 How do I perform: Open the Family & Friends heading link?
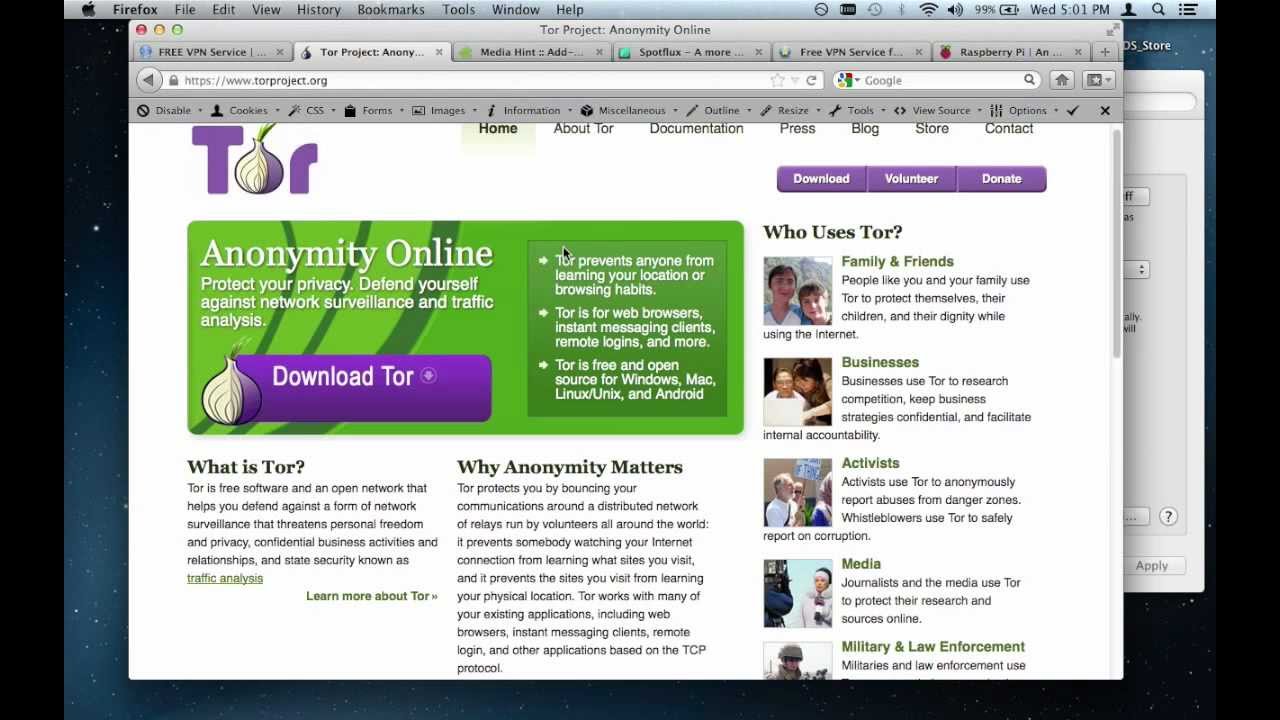coord(897,262)
